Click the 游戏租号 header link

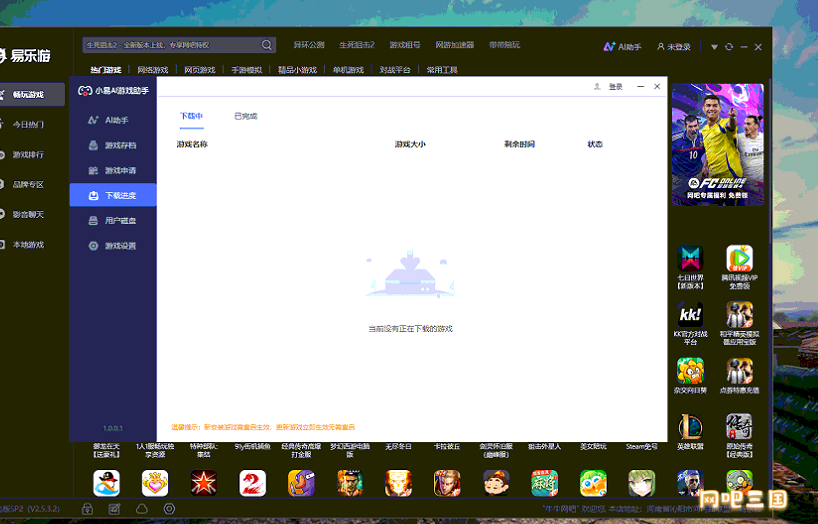coord(405,45)
